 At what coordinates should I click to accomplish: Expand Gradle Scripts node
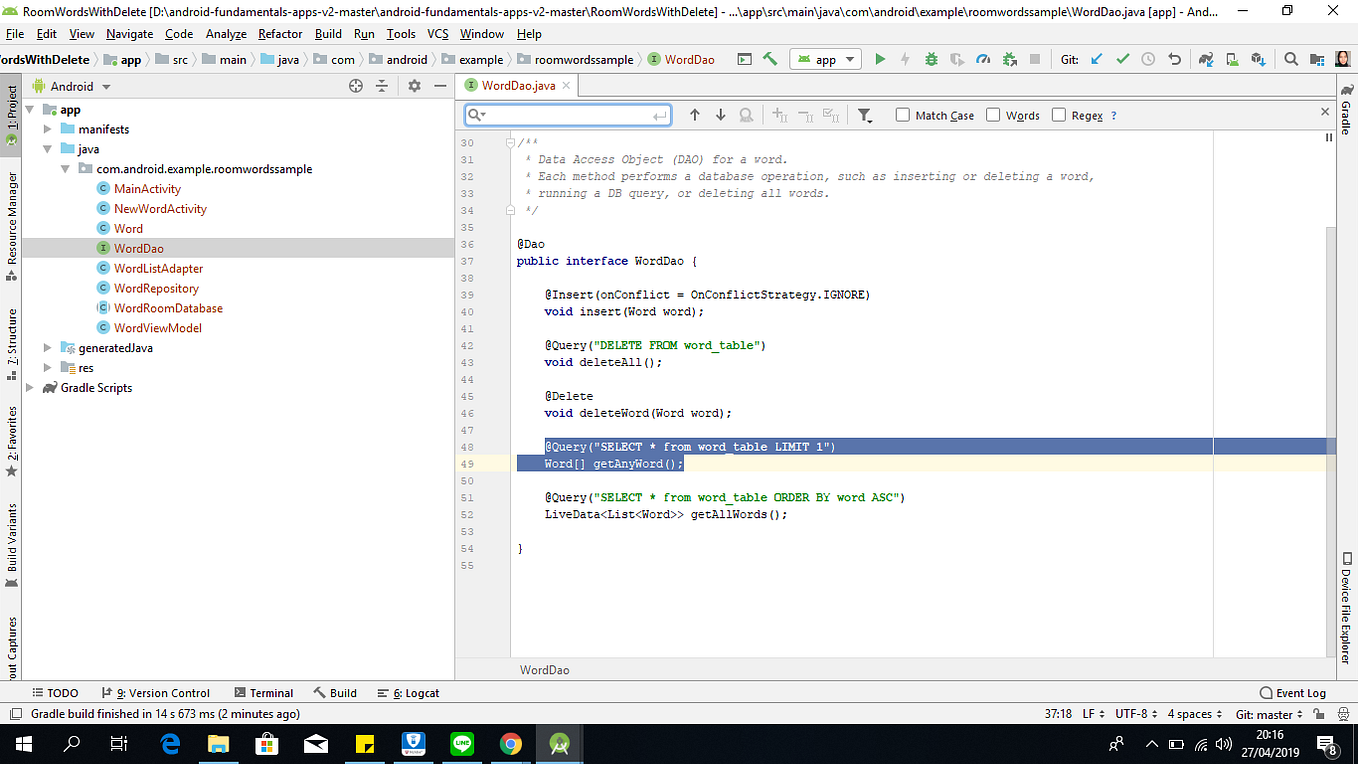(x=30, y=388)
